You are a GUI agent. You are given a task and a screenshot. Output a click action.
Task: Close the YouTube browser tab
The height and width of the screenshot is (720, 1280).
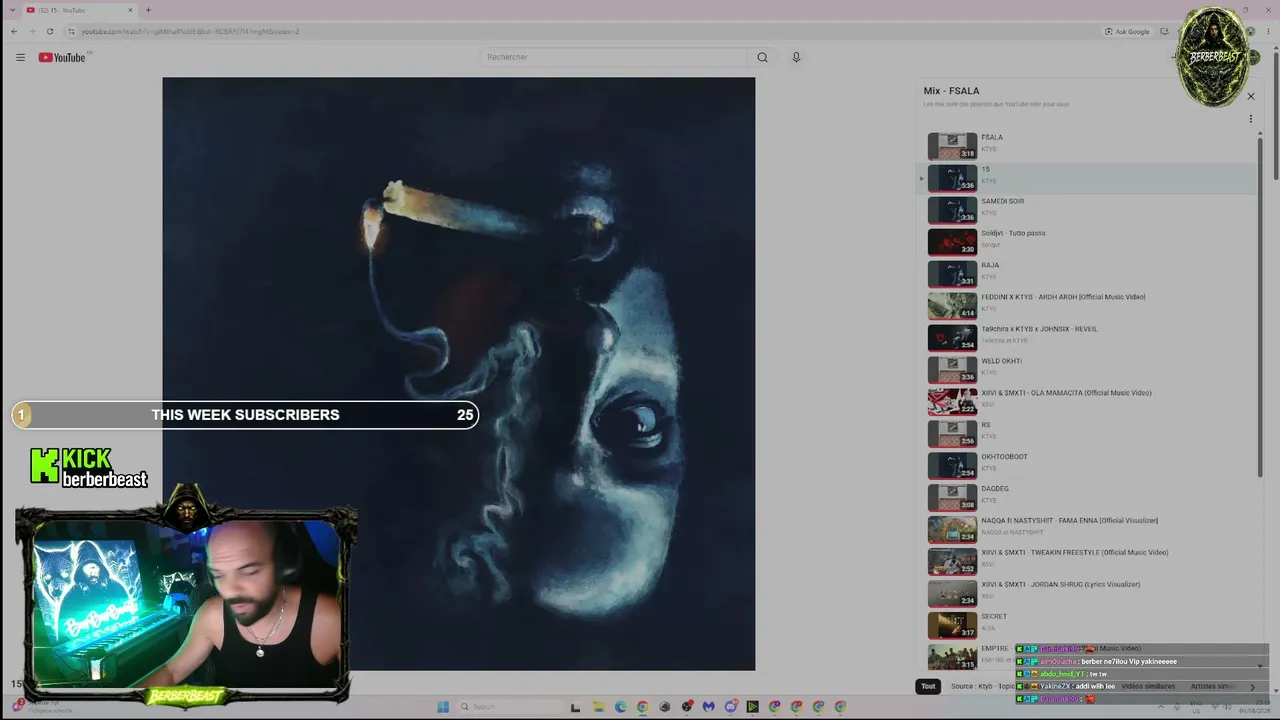(x=130, y=10)
